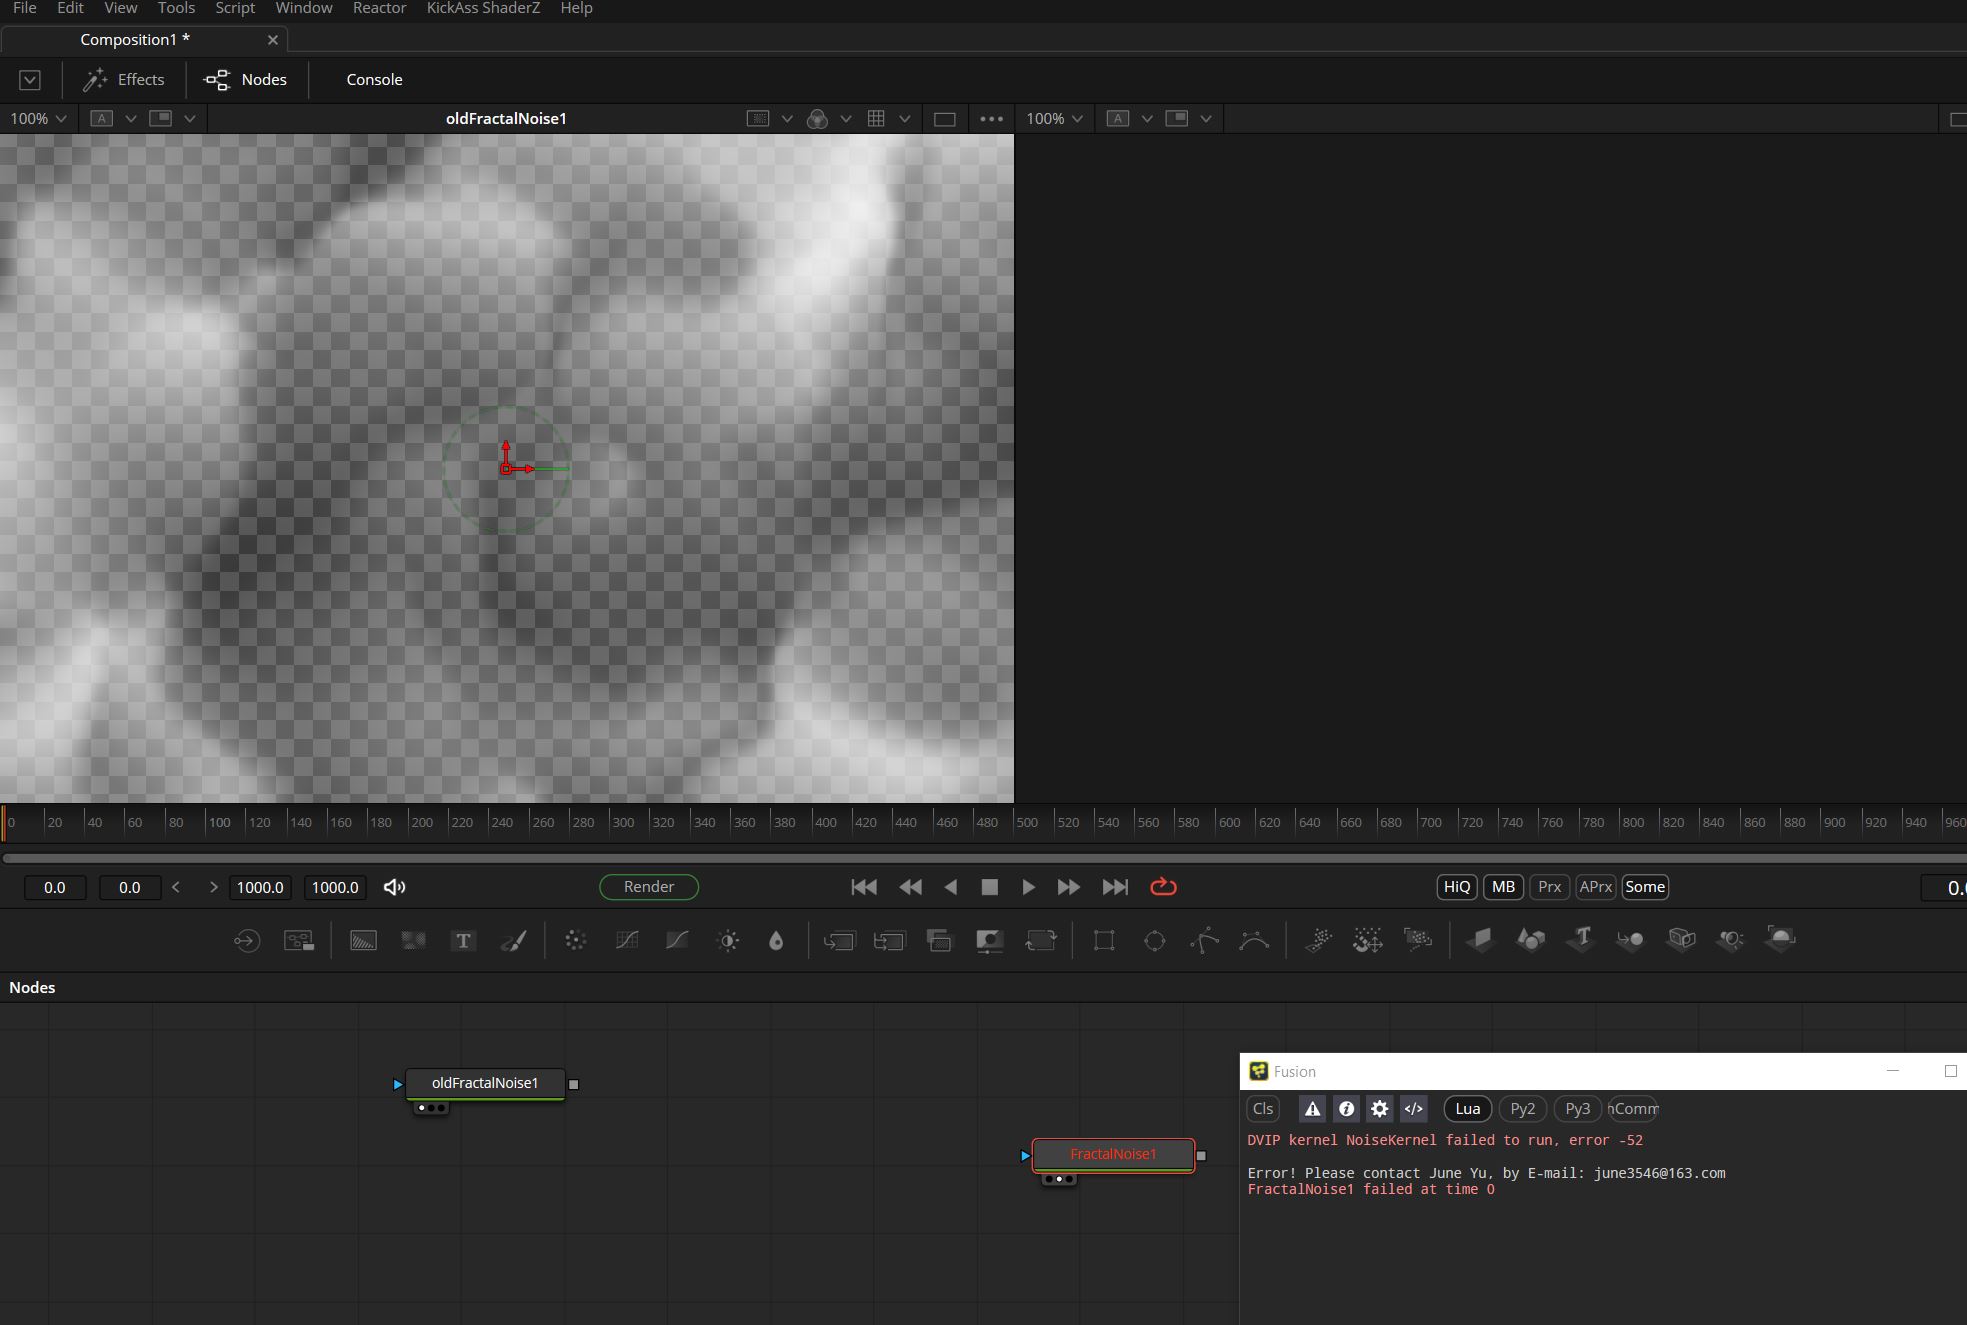
Task: Add a Renderer 3D node
Action: coord(1781,940)
